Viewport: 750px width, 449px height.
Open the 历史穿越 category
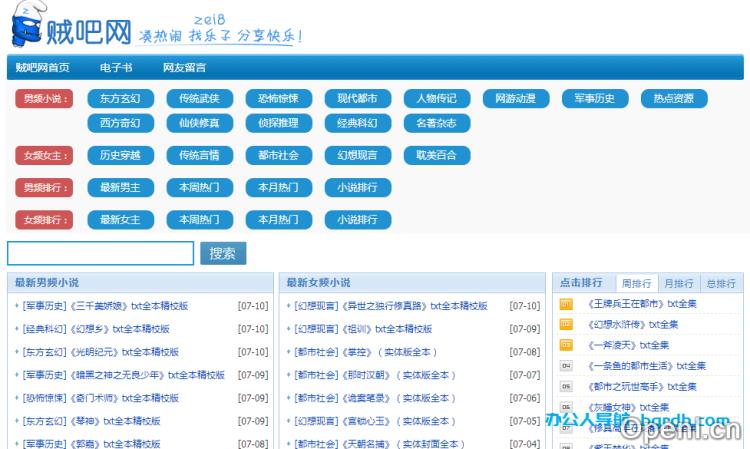pos(121,155)
